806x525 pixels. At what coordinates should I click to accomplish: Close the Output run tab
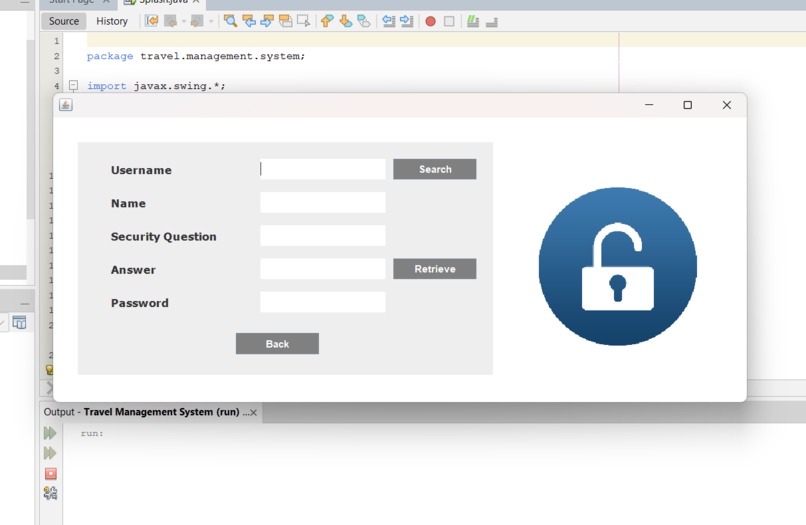(x=253, y=412)
